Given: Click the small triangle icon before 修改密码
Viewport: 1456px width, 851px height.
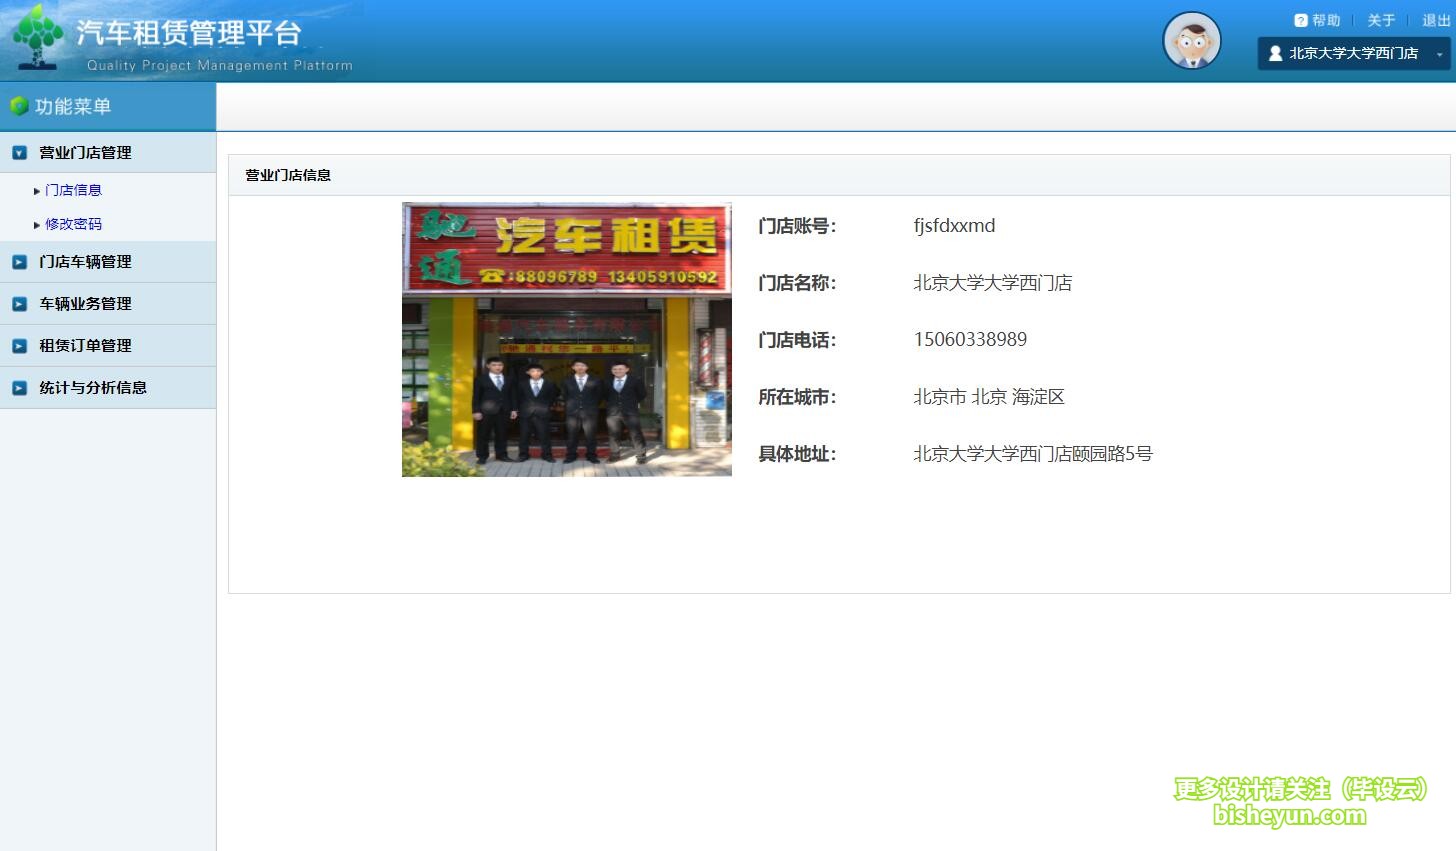Looking at the screenshot, I should click(36, 224).
